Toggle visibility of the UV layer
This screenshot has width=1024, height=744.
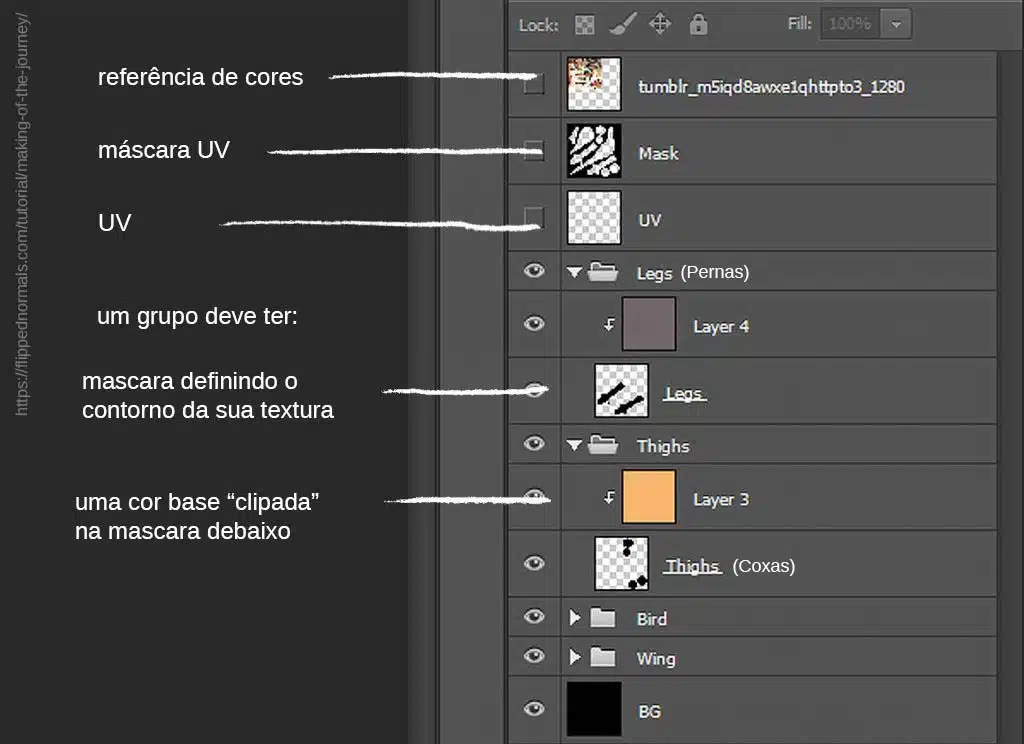pyautogui.click(x=535, y=218)
